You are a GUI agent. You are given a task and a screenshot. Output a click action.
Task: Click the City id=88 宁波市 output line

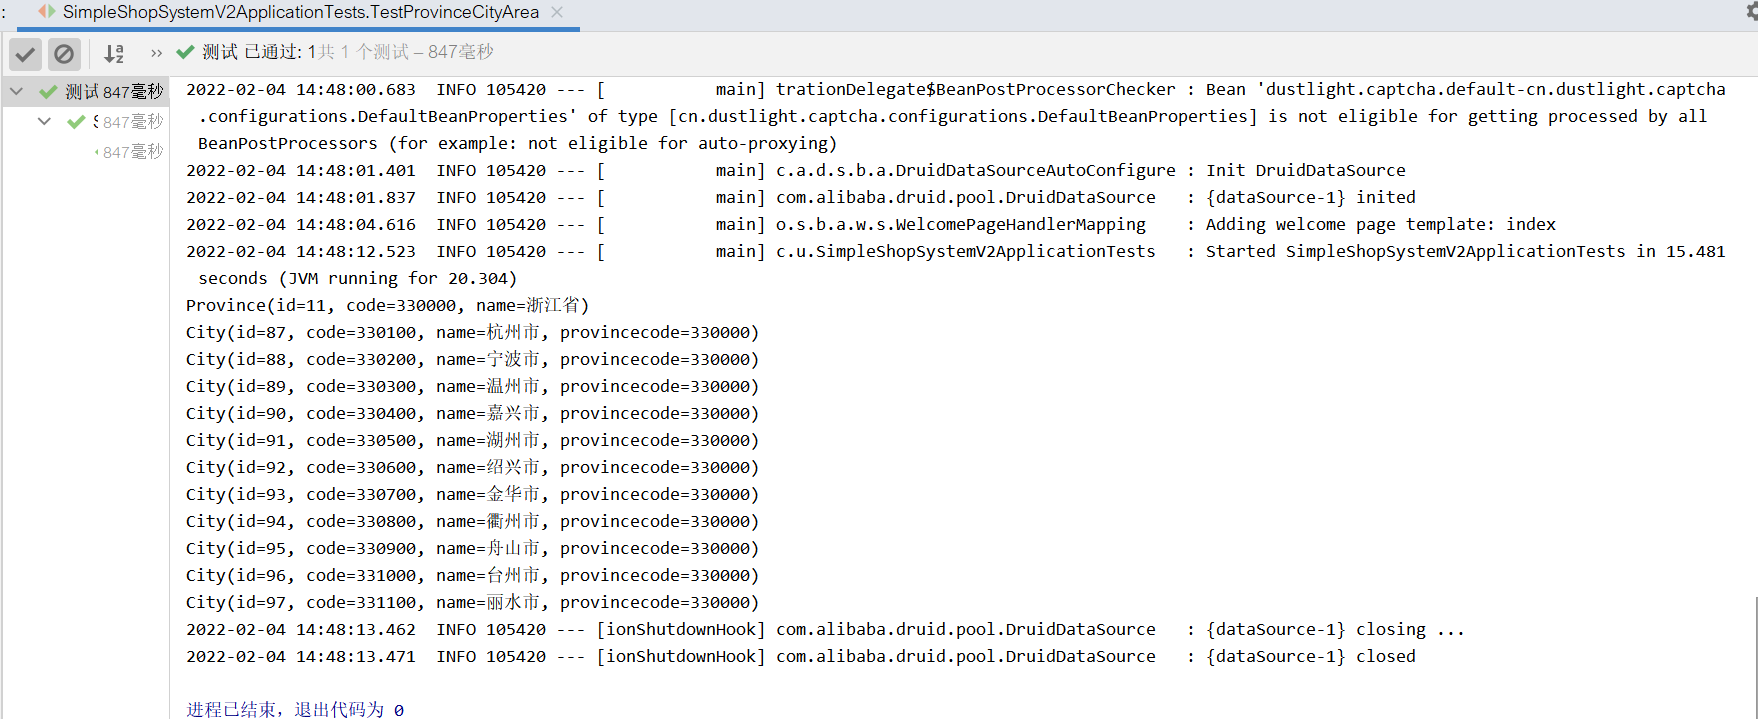point(473,359)
